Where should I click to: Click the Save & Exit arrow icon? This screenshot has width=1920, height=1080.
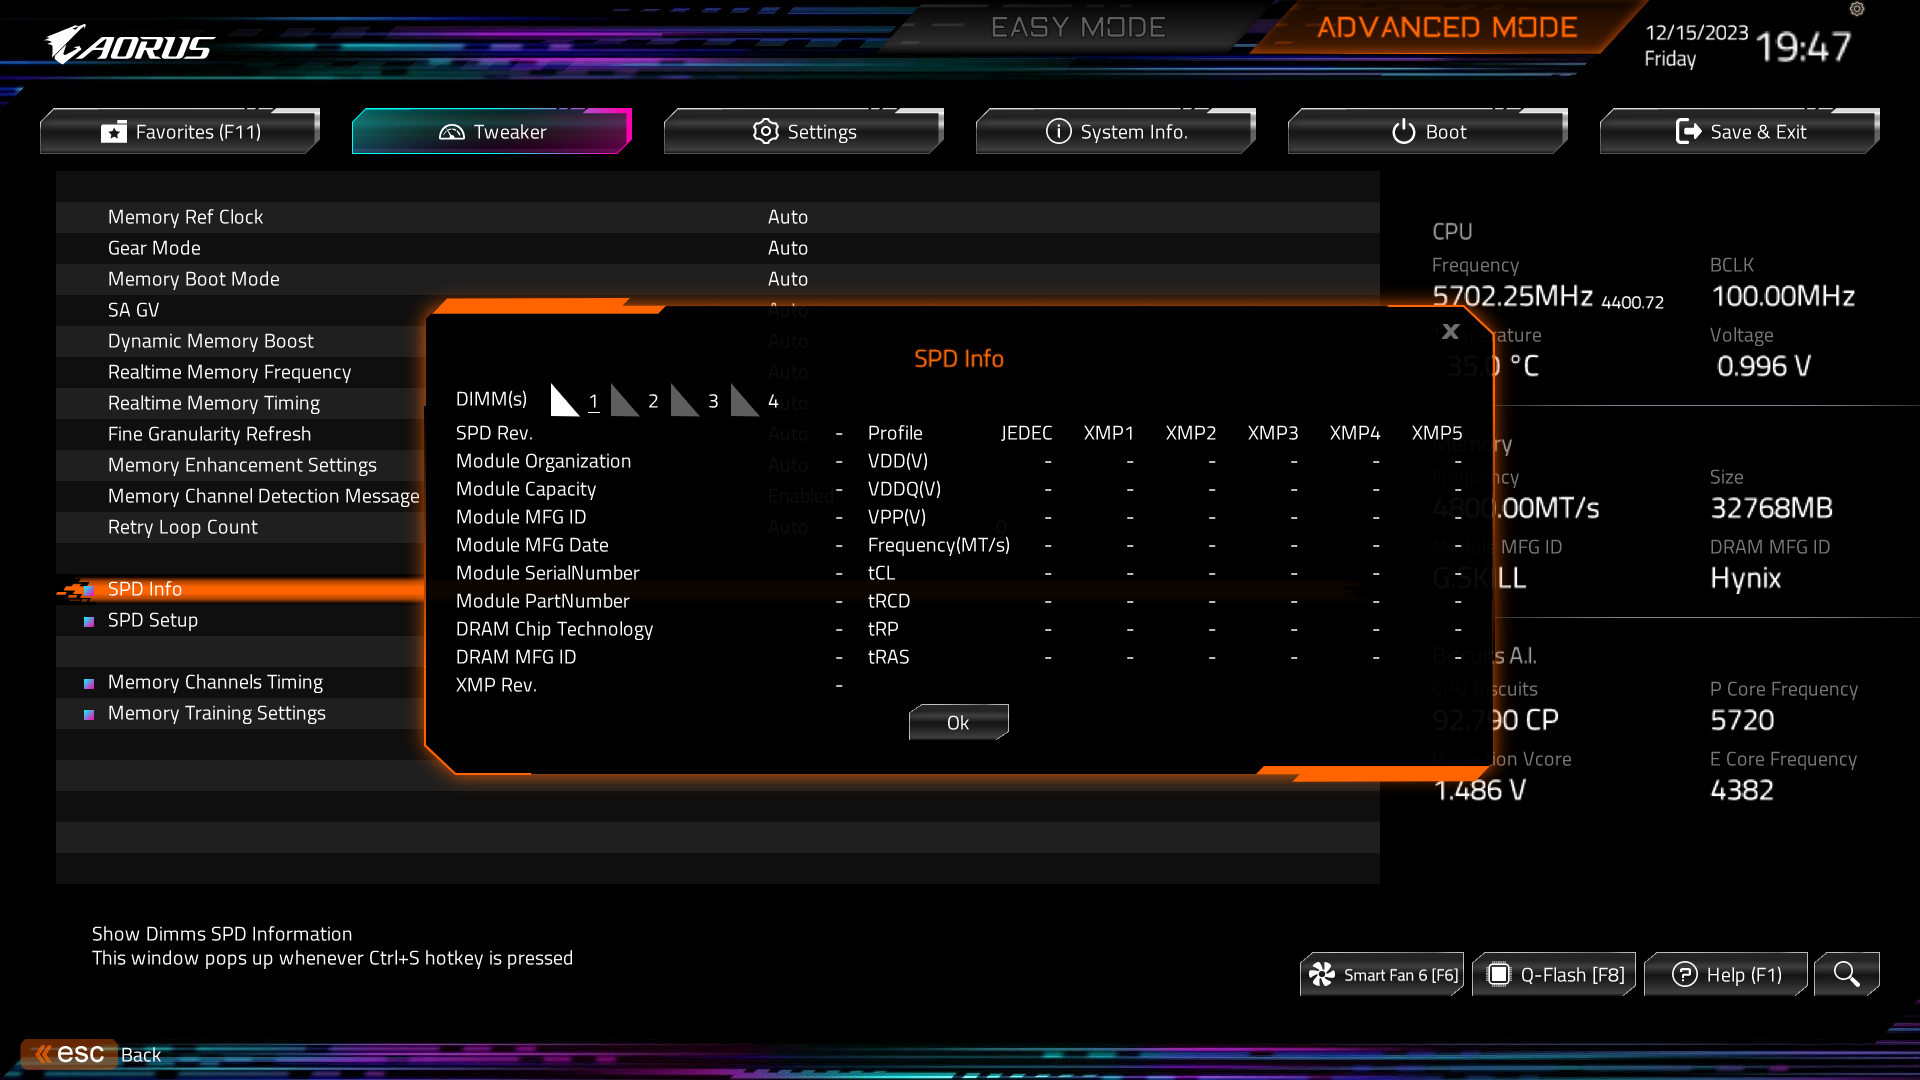(1688, 131)
